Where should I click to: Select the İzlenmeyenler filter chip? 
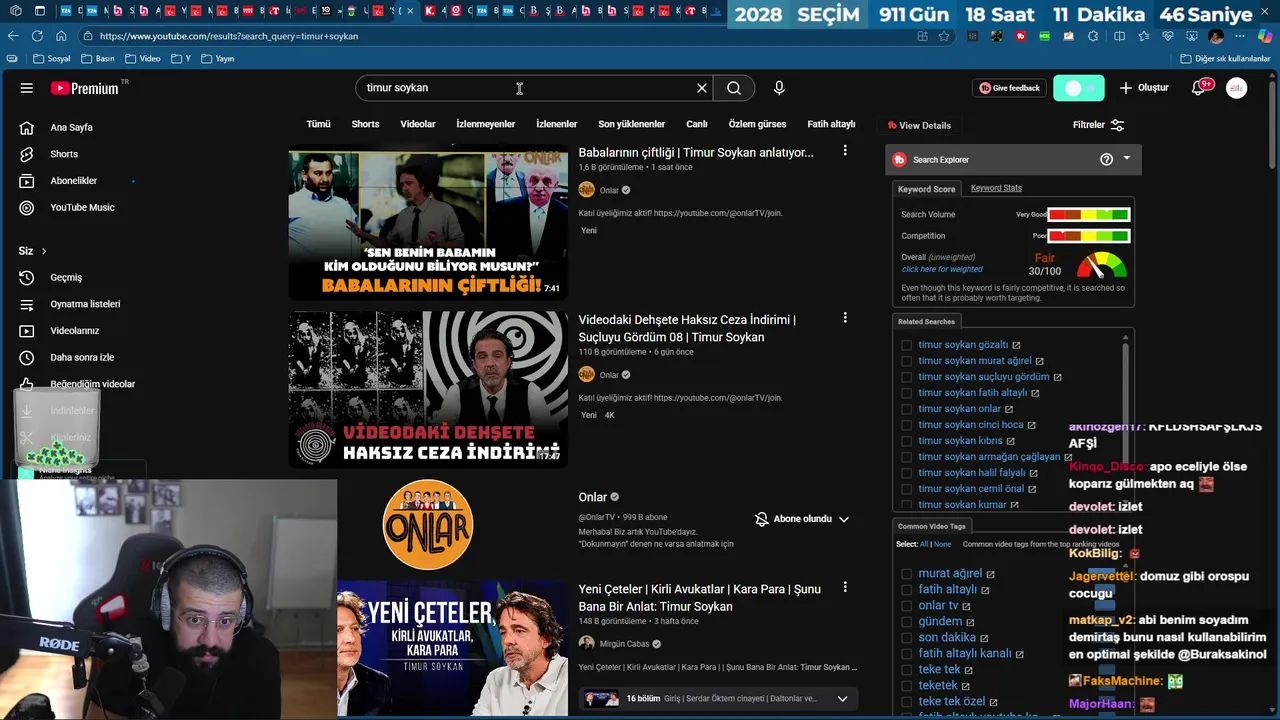pyautogui.click(x=485, y=124)
